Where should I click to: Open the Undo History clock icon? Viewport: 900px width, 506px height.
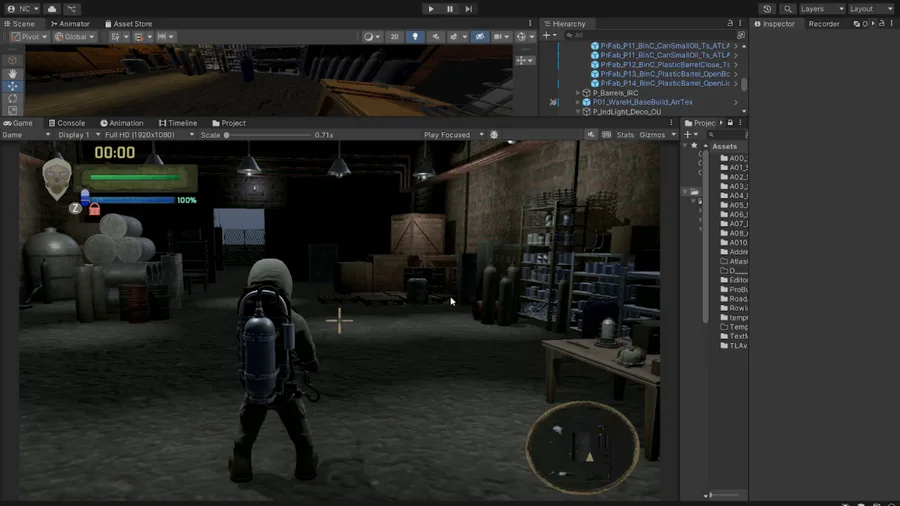point(767,9)
